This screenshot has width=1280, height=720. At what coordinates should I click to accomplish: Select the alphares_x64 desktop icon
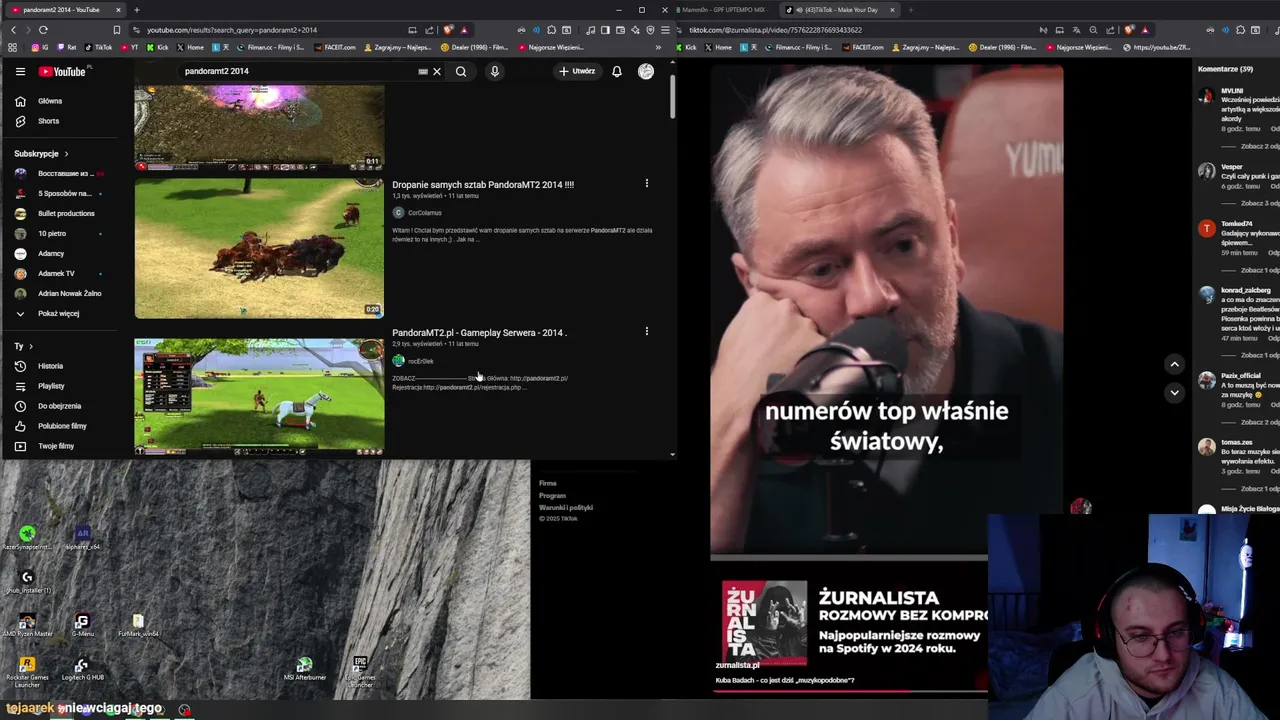82,538
